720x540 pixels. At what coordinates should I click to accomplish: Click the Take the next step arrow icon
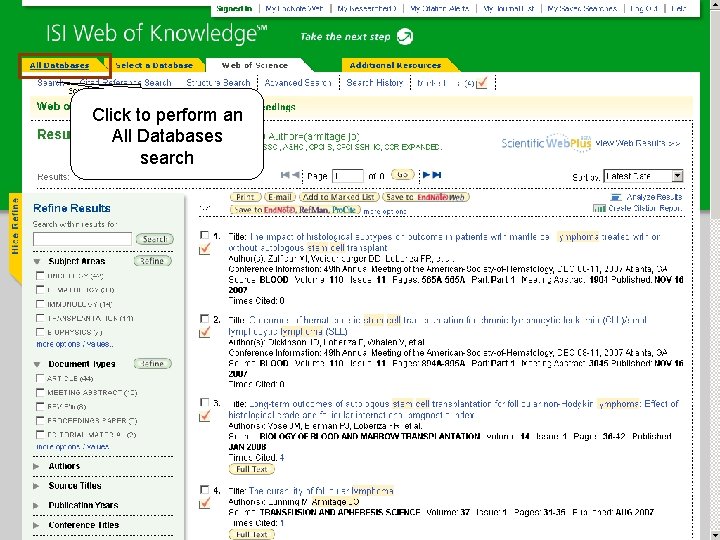(405, 36)
